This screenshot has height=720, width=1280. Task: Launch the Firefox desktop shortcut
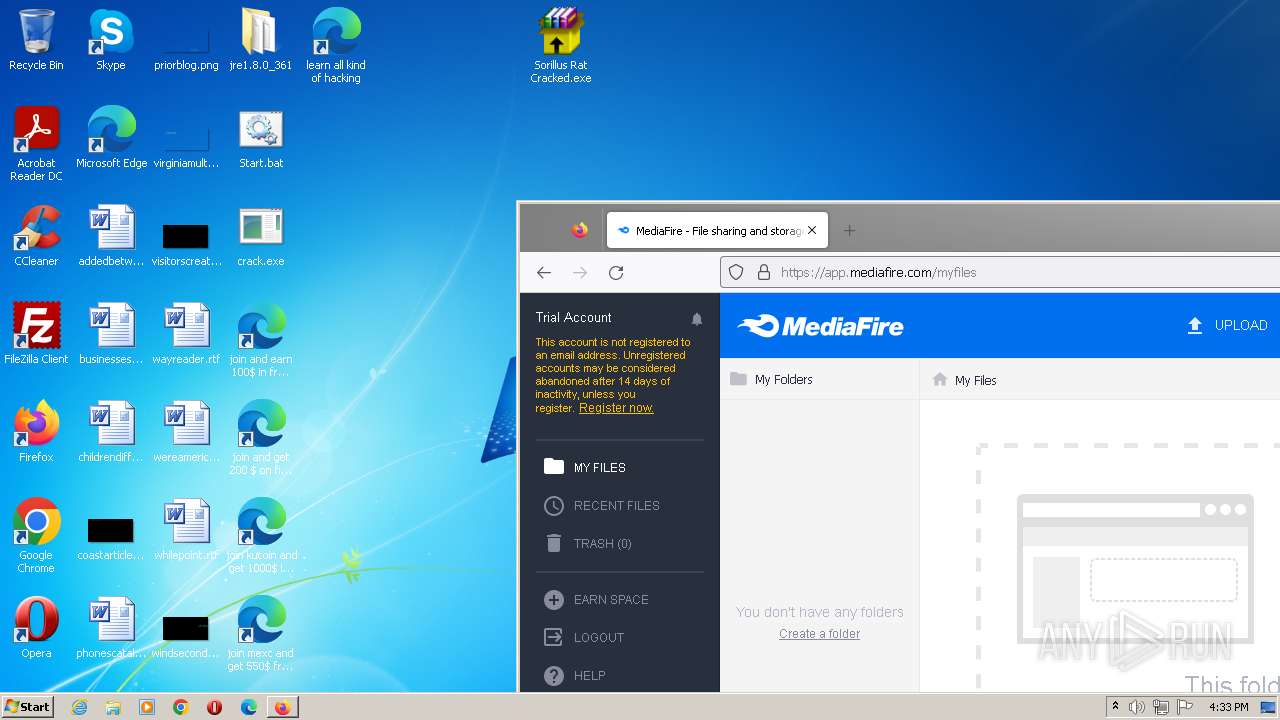point(36,432)
